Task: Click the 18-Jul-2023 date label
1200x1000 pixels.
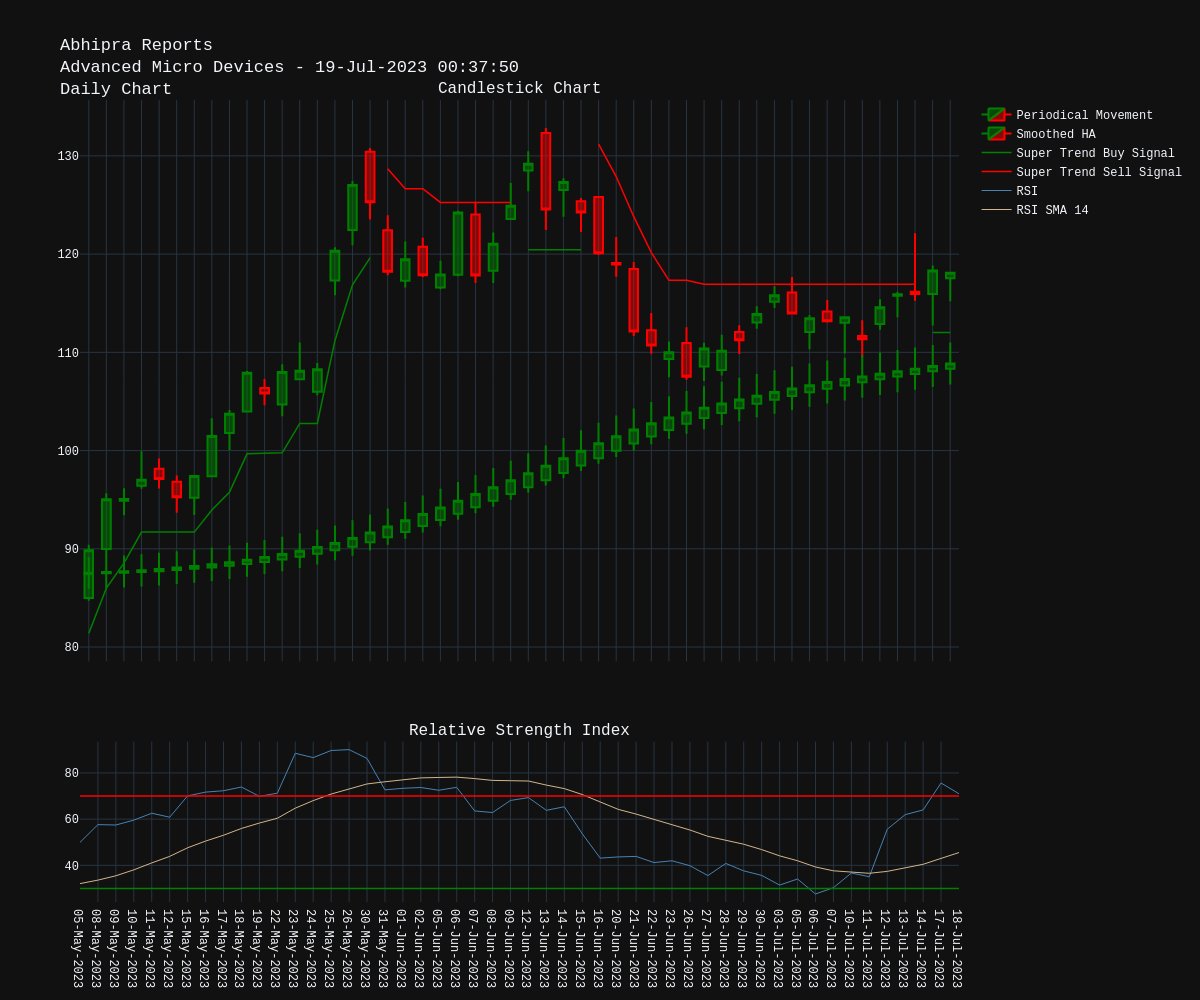Action: pos(957,948)
